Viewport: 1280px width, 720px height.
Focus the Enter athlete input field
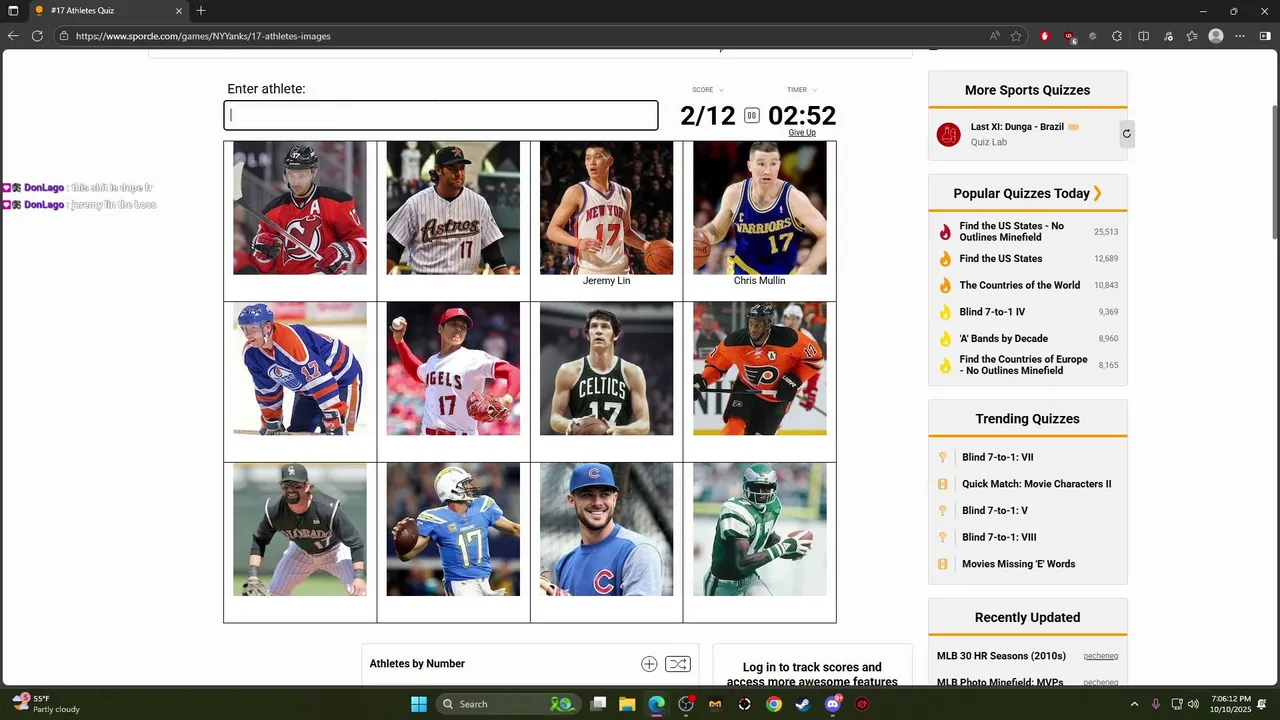pyautogui.click(x=441, y=115)
